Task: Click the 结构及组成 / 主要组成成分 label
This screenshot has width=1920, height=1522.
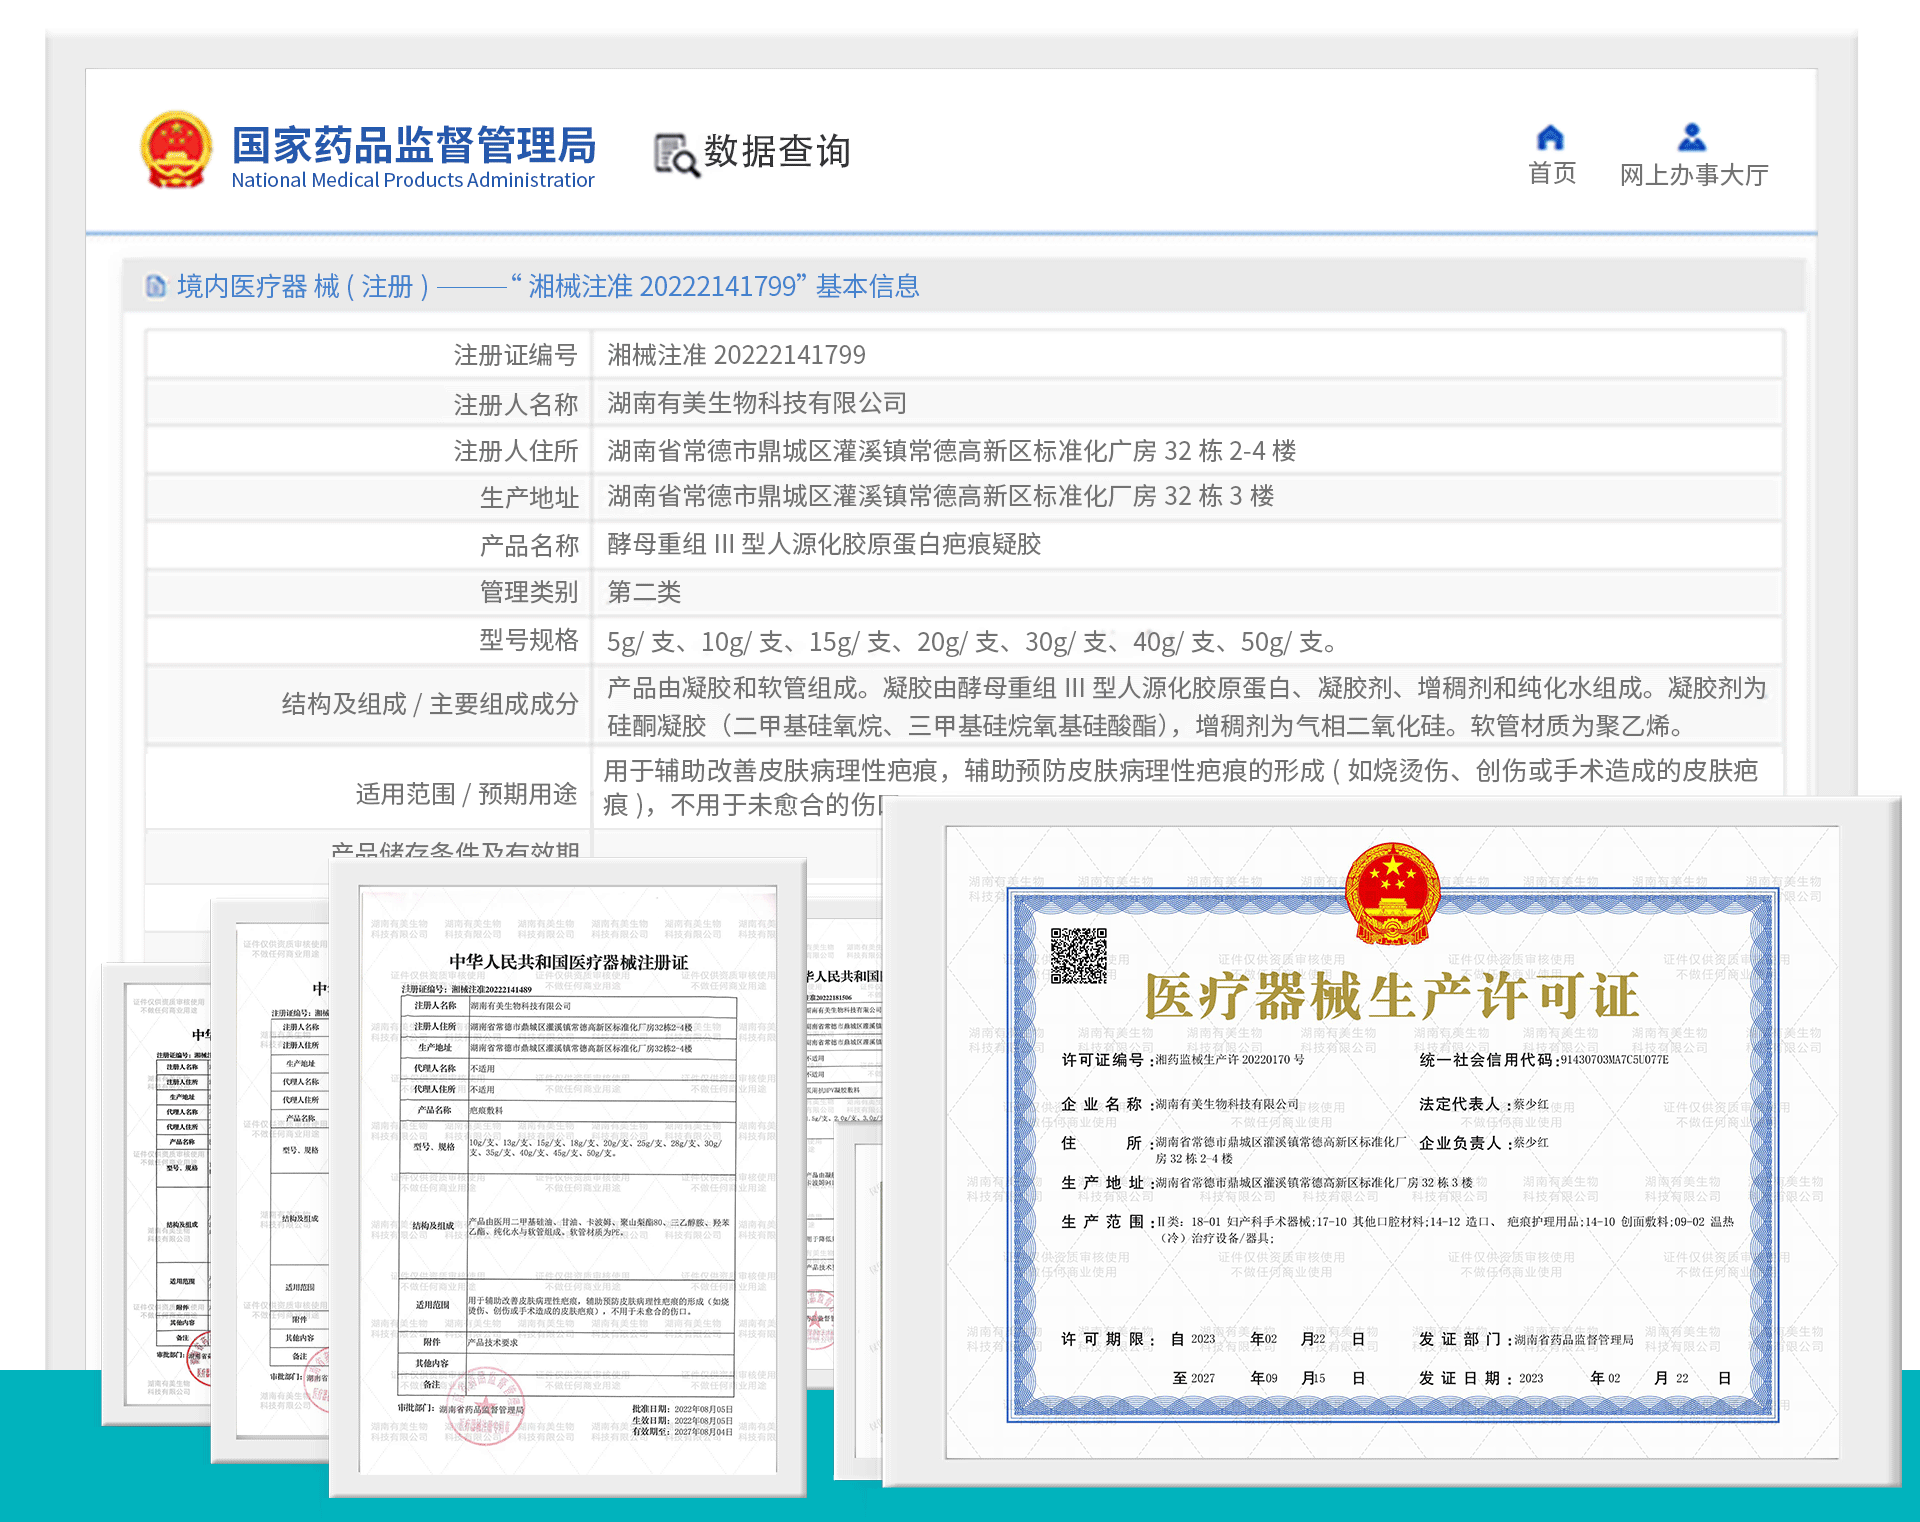Action: coord(430,704)
